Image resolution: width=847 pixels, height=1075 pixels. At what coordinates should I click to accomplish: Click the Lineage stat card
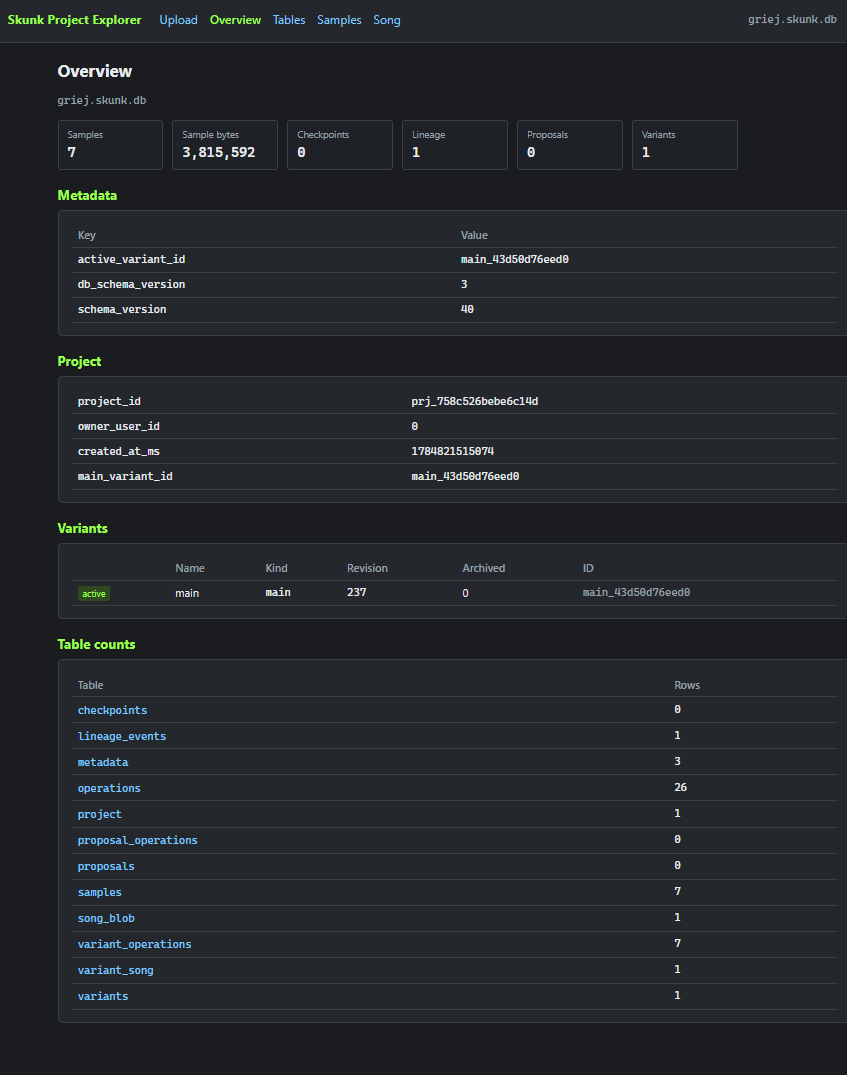point(455,145)
